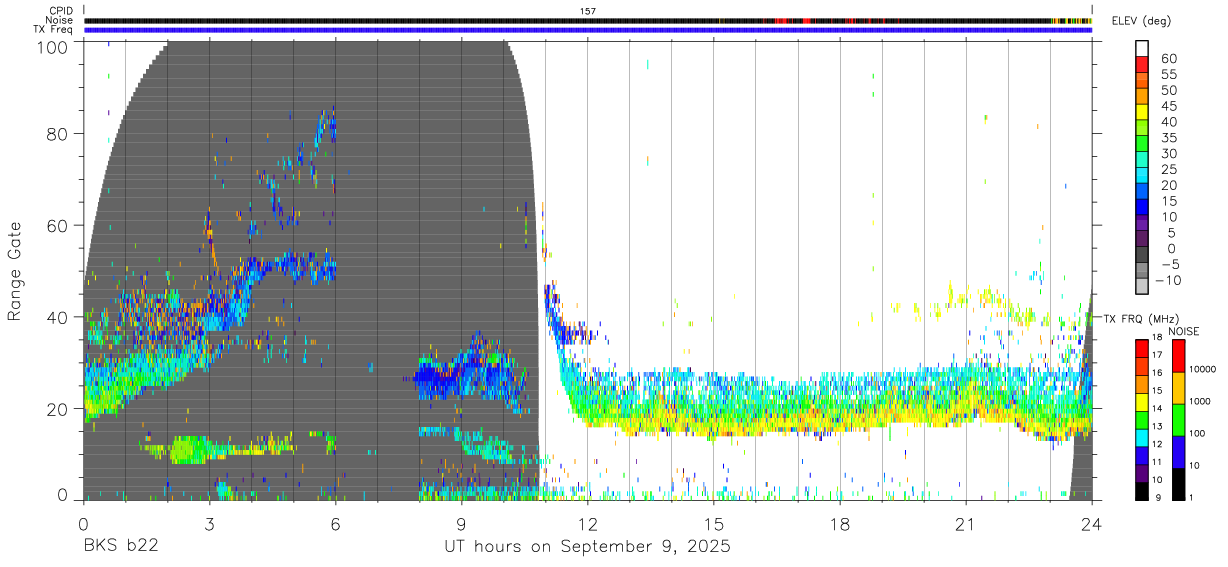This screenshot has height=567, width=1228.
Task: Click the 50 label on ELEV colorbar
Action: (x=1170, y=91)
